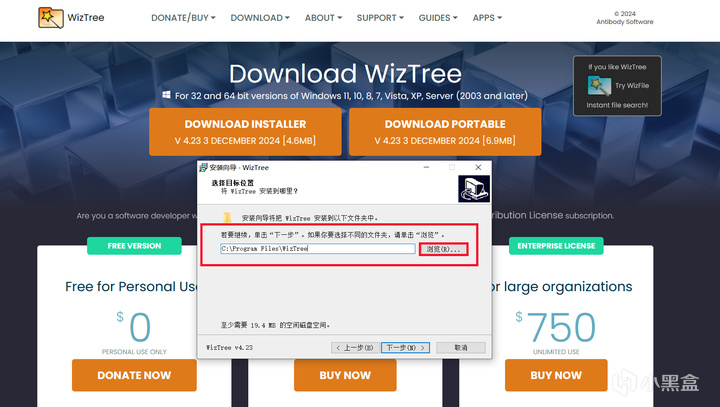Close the WizTree setup wizard window
Image resolution: width=720 pixels, height=407 pixels.
[x=478, y=168]
